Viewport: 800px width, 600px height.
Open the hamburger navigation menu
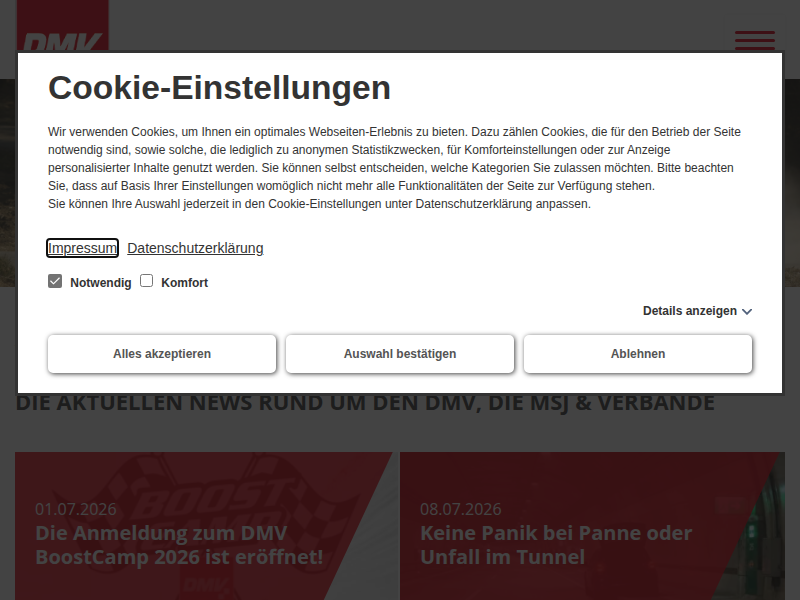(755, 40)
